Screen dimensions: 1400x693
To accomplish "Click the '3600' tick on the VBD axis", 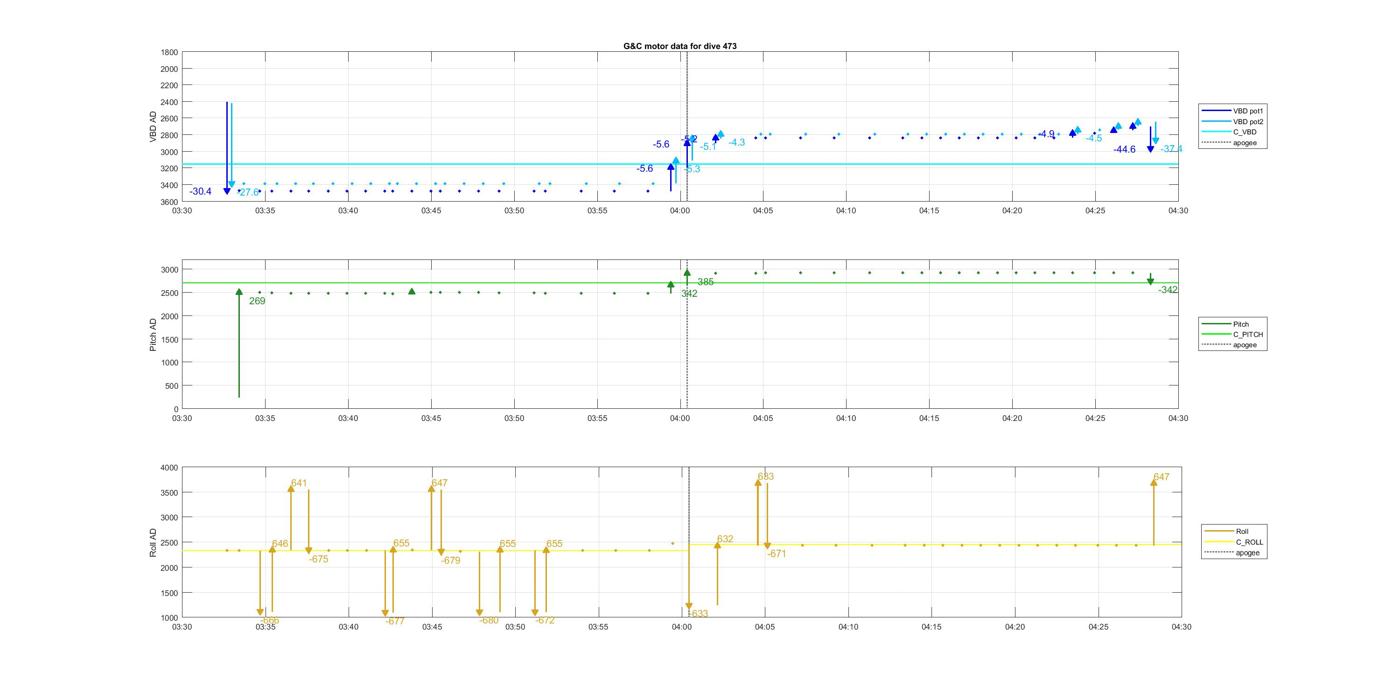I will pyautogui.click(x=169, y=202).
